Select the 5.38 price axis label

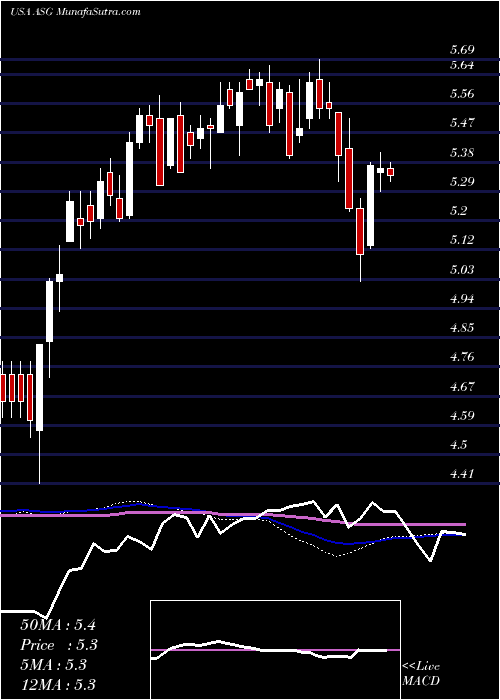[x=462, y=153]
